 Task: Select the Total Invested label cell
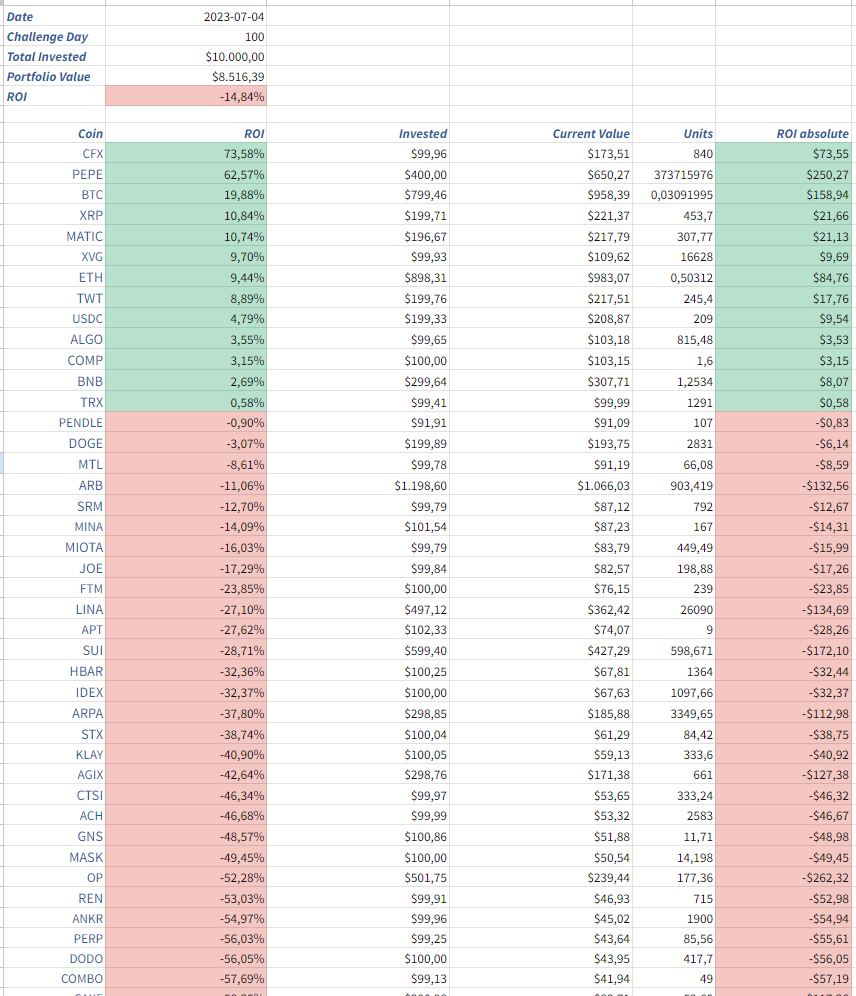point(55,57)
